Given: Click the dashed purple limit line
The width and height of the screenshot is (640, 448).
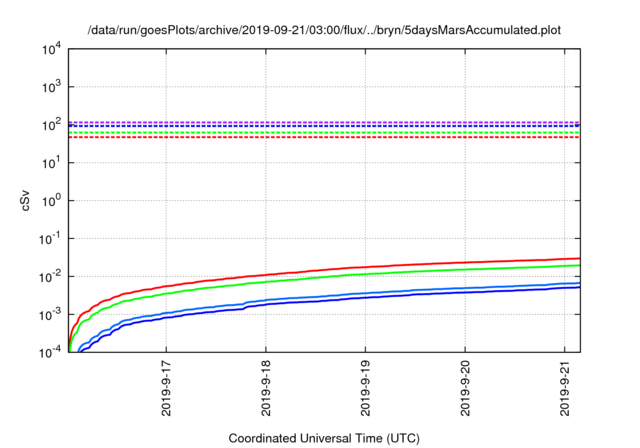Looking at the screenshot, I should click(324, 122).
